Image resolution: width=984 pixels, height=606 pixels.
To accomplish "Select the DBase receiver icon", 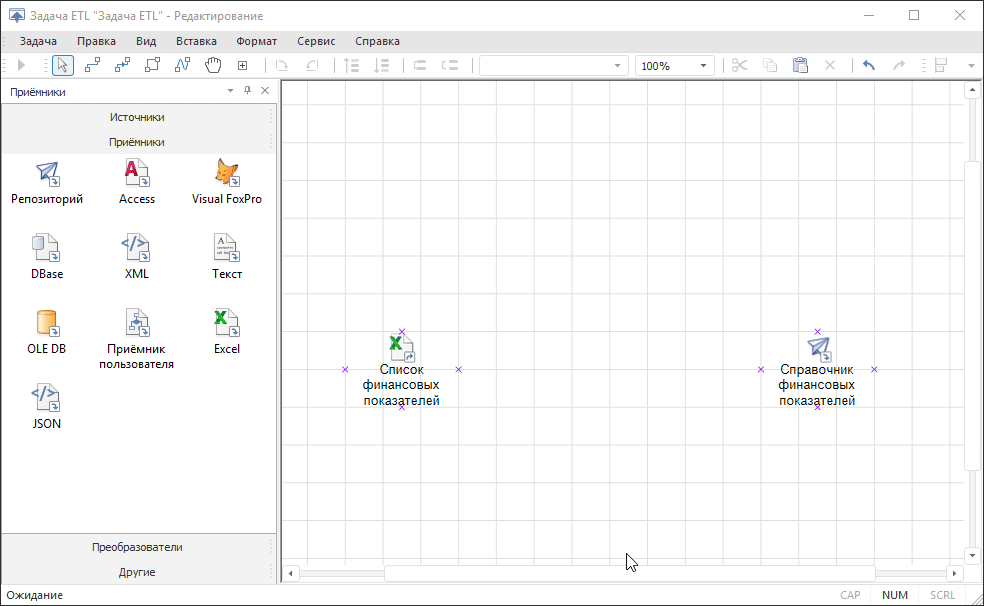I will pyautogui.click(x=47, y=248).
